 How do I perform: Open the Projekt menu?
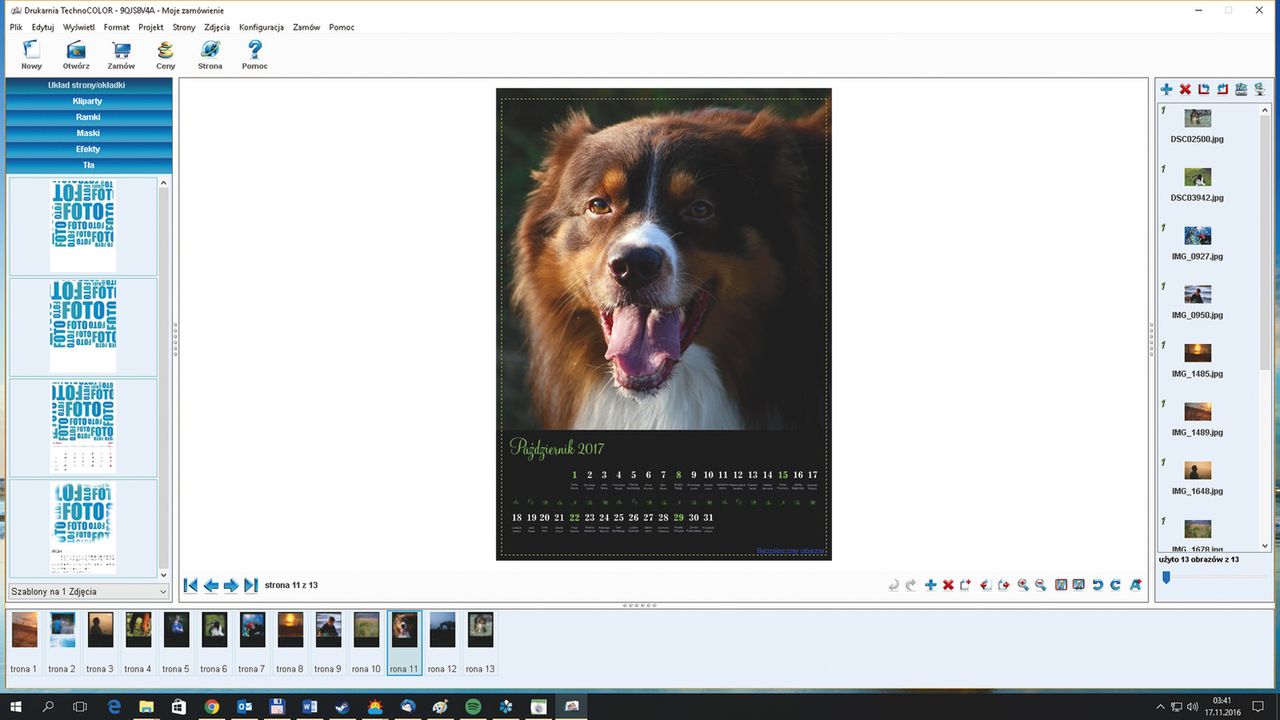pos(151,27)
